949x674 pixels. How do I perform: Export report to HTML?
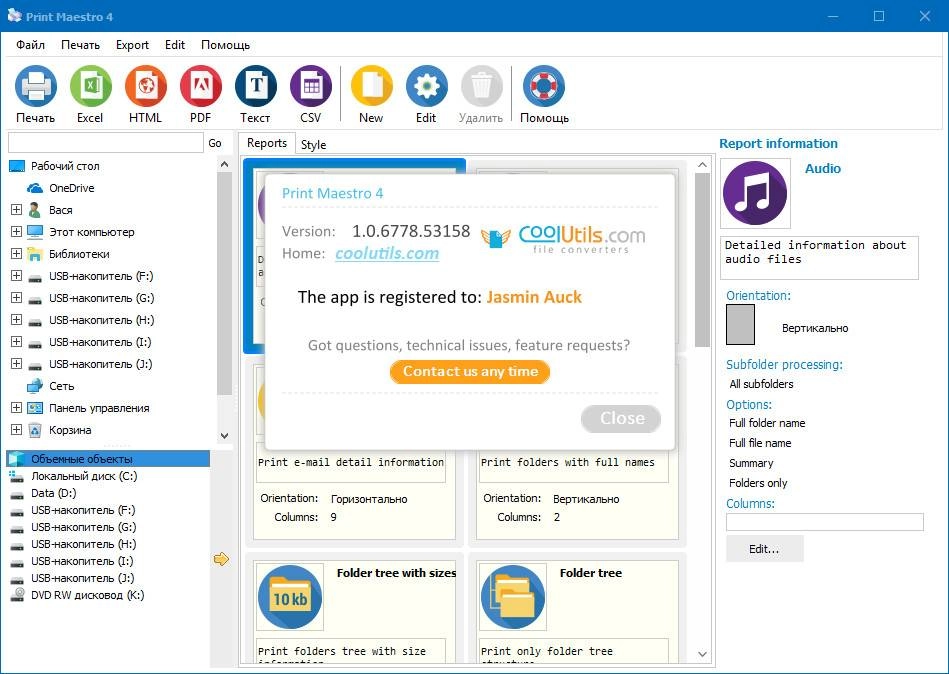[x=146, y=86]
